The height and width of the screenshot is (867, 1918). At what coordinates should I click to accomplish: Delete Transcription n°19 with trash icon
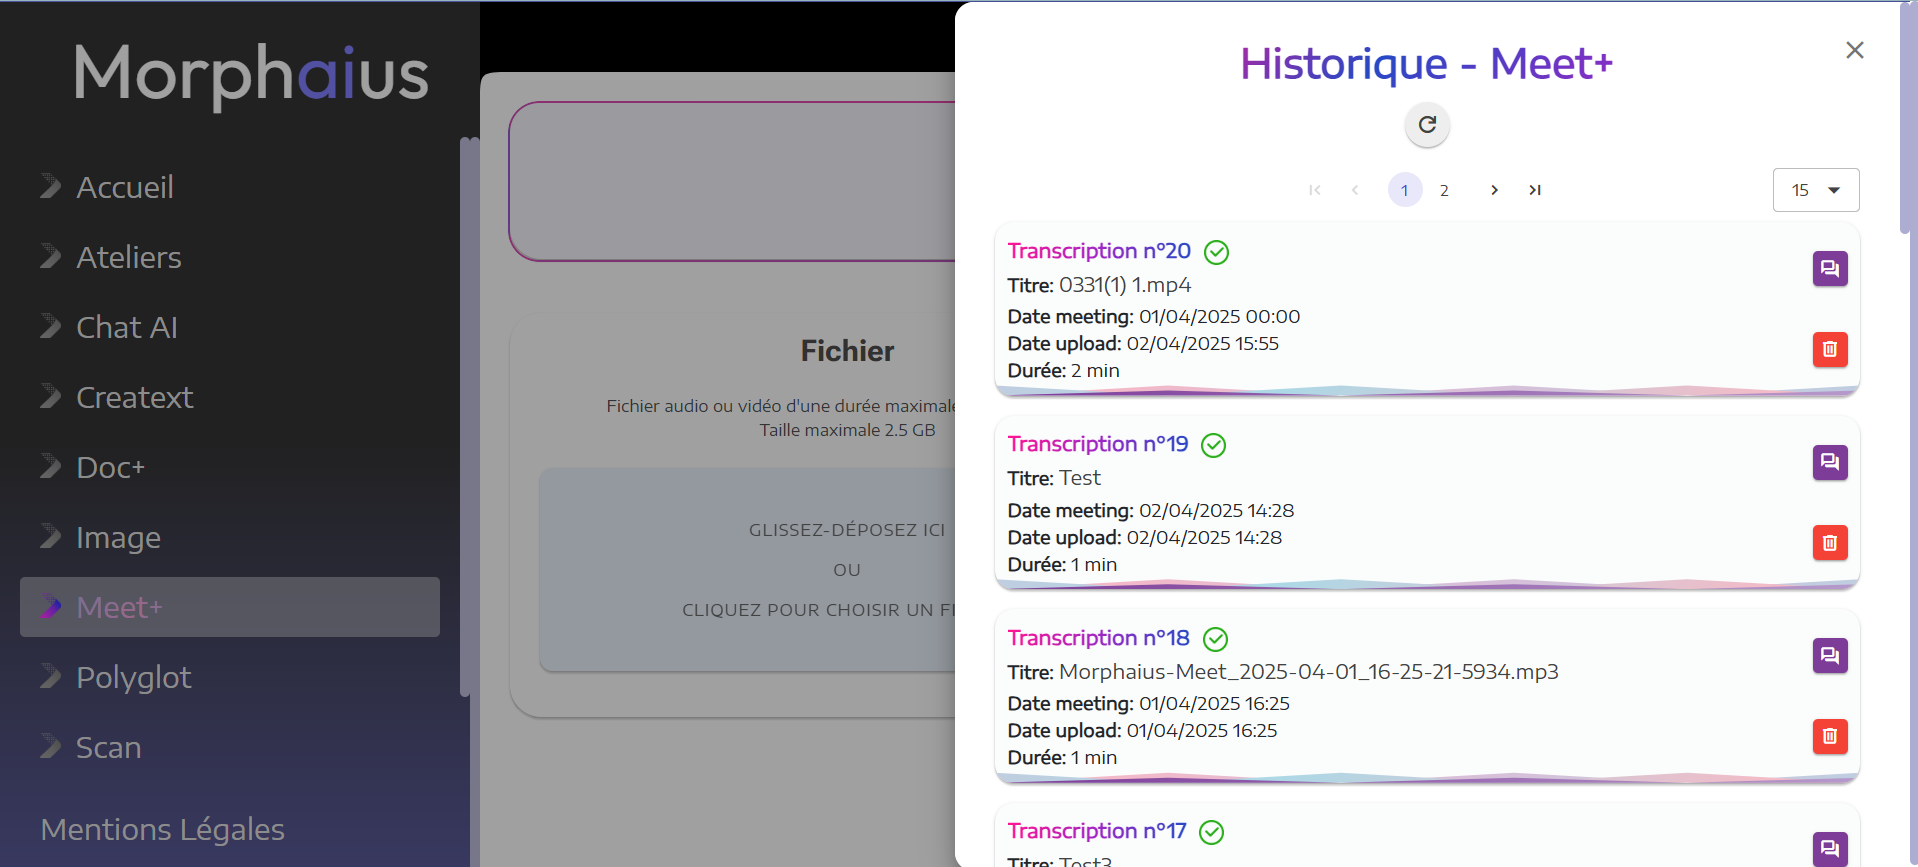pyautogui.click(x=1829, y=543)
